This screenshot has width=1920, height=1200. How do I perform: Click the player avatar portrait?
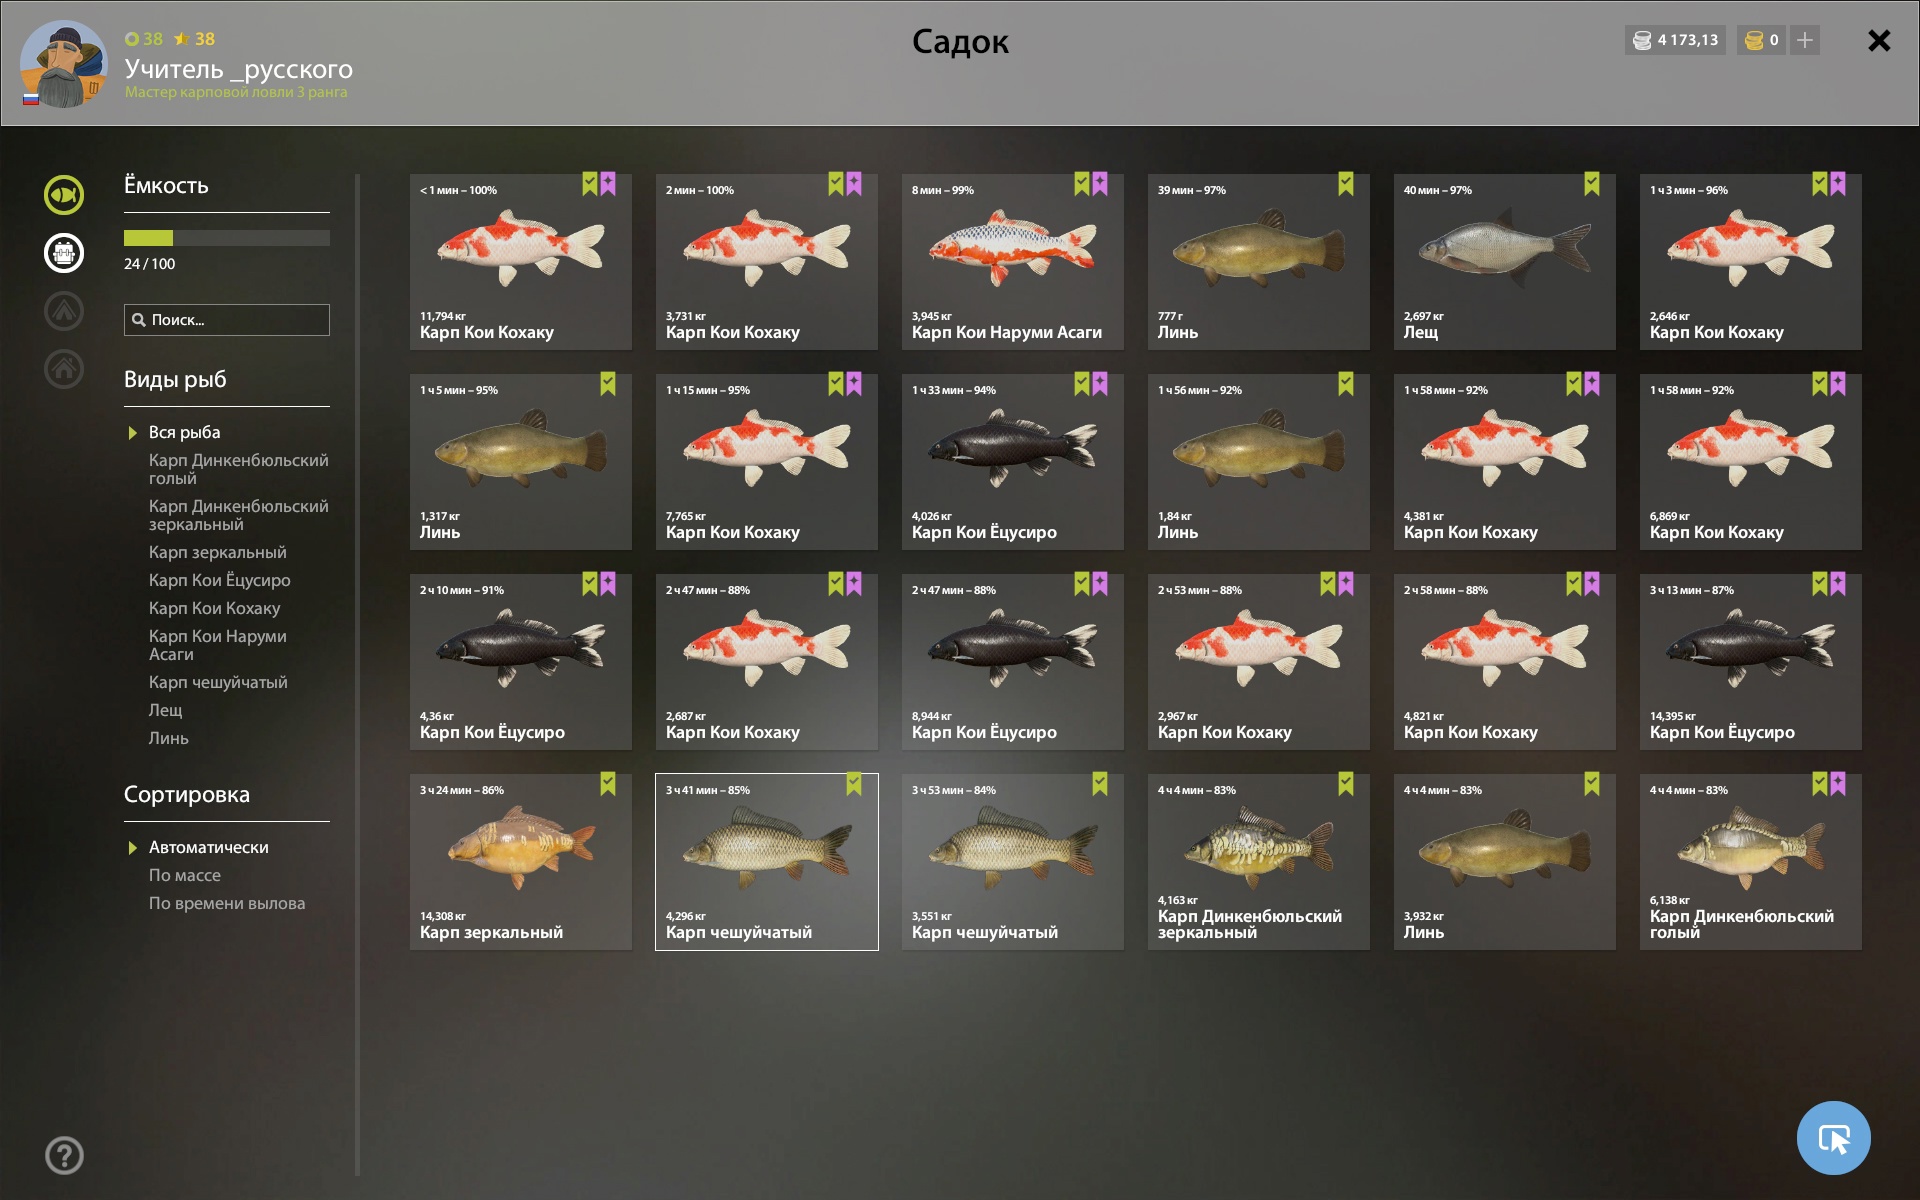63,63
